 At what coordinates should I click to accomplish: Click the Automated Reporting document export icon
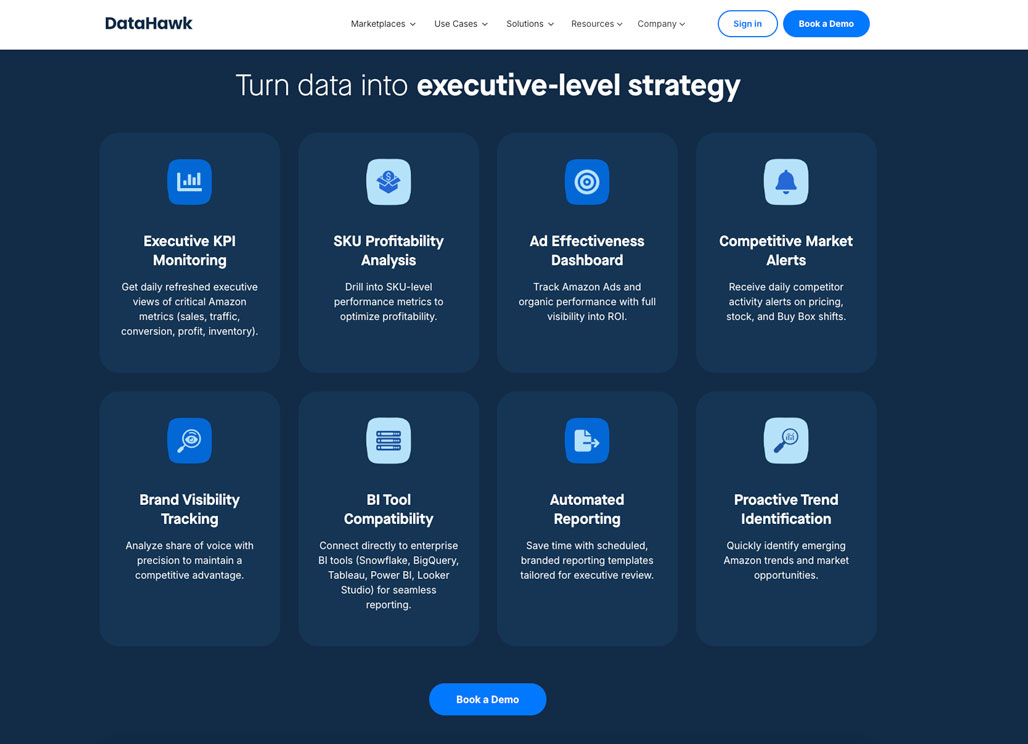tap(587, 440)
